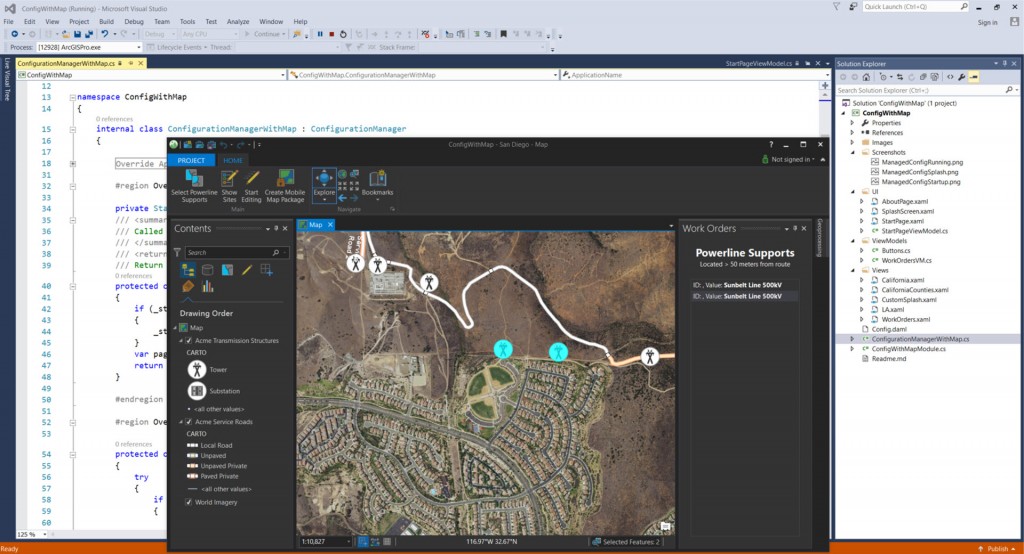Click Solution Explorer Properties wrench icon
This screenshot has height=554, width=1024.
click(x=962, y=77)
